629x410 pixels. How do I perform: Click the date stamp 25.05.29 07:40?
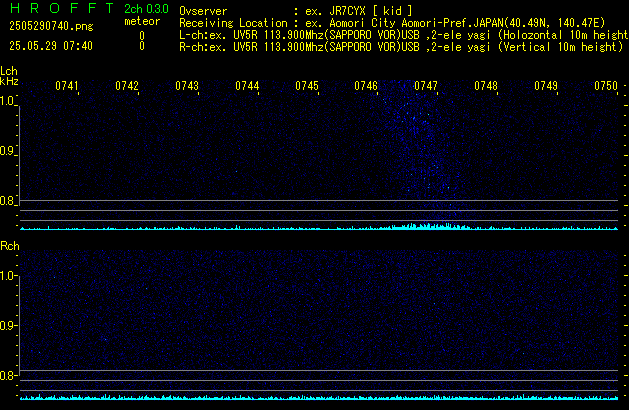51,46
